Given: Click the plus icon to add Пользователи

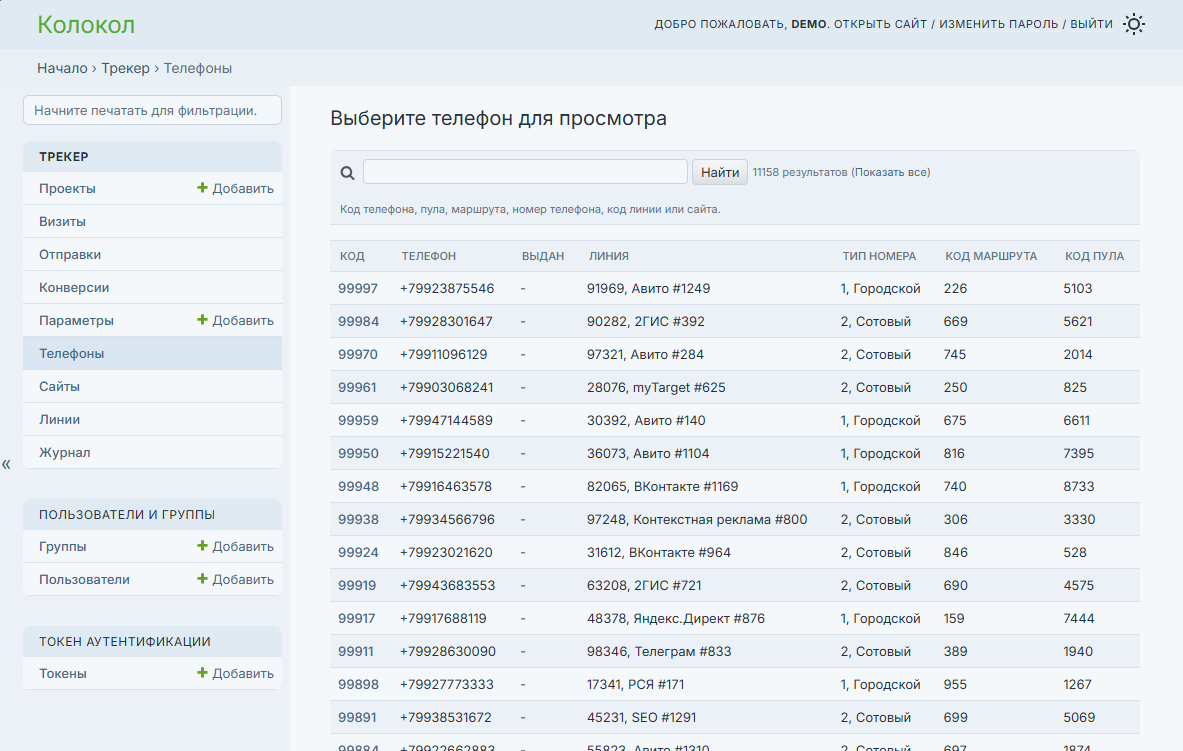Looking at the screenshot, I should 201,579.
